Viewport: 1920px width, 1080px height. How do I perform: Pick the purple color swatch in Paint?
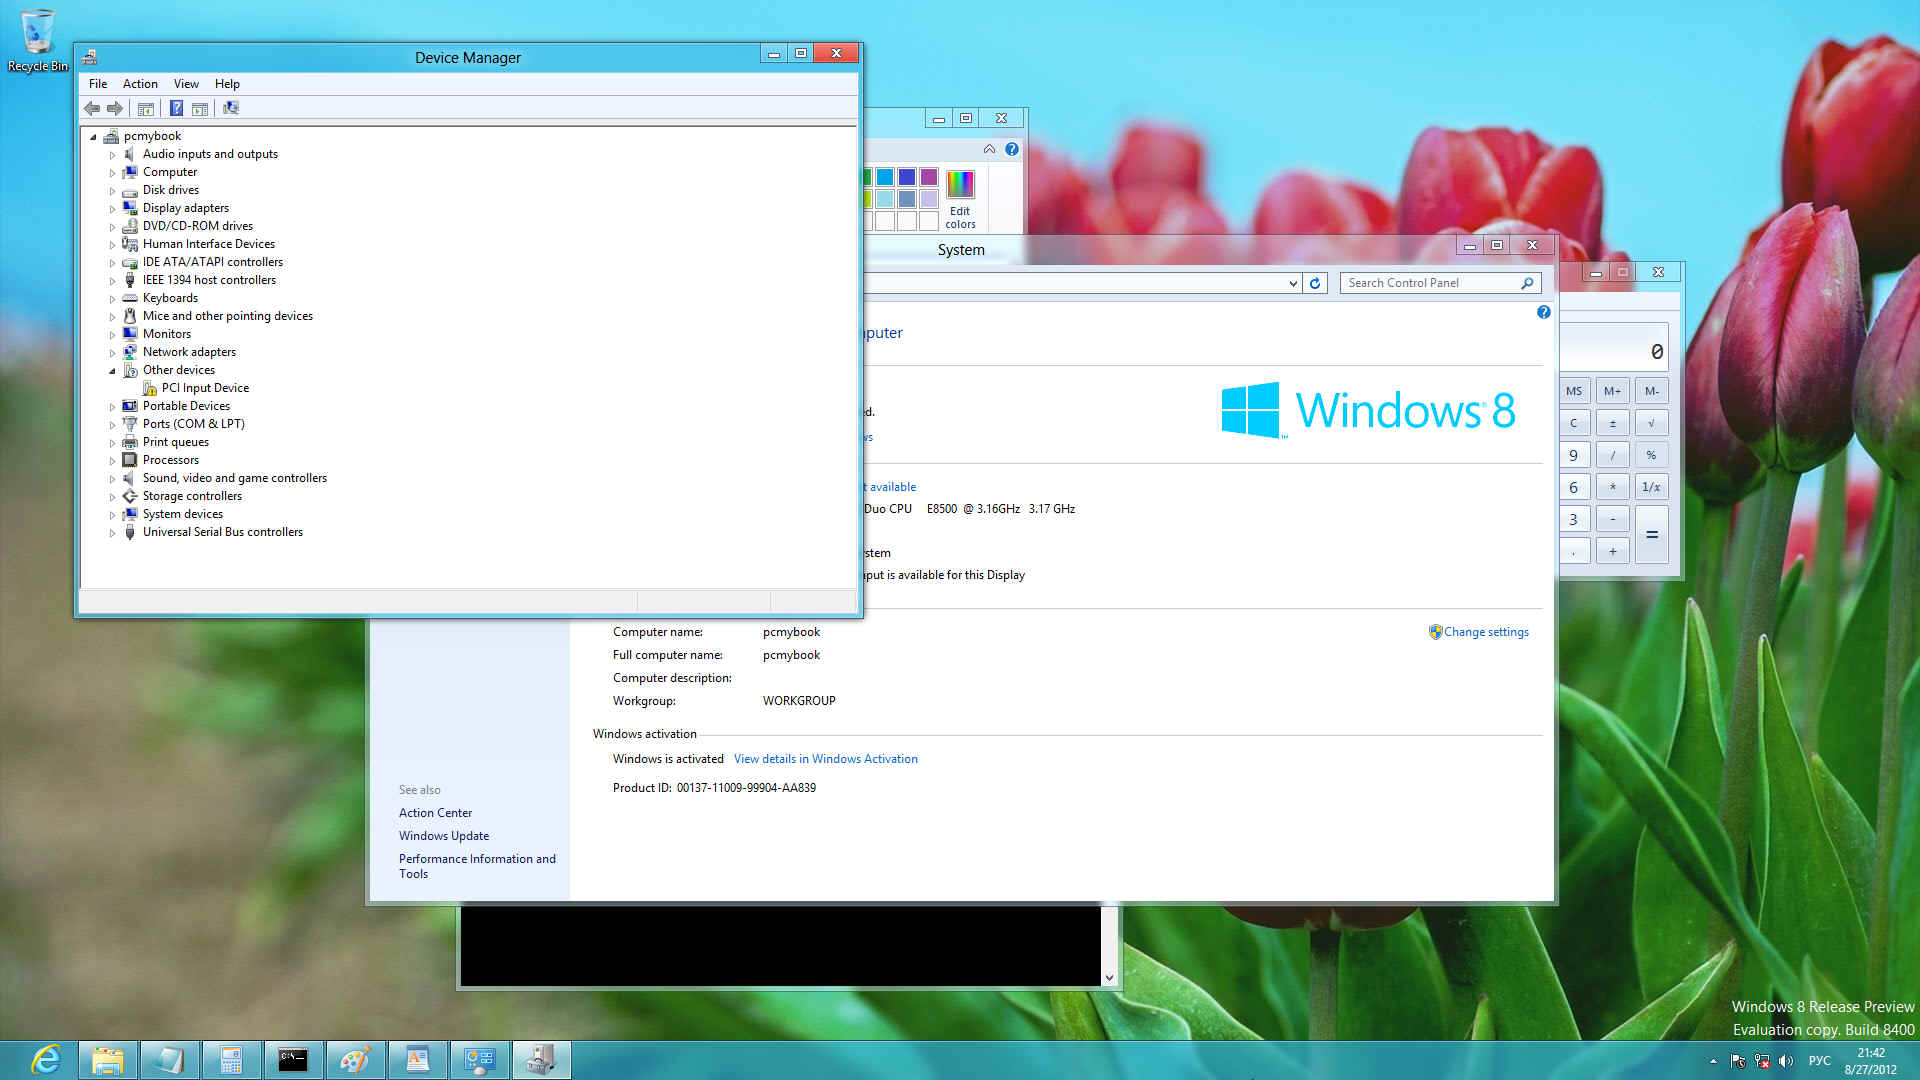pyautogui.click(x=929, y=177)
